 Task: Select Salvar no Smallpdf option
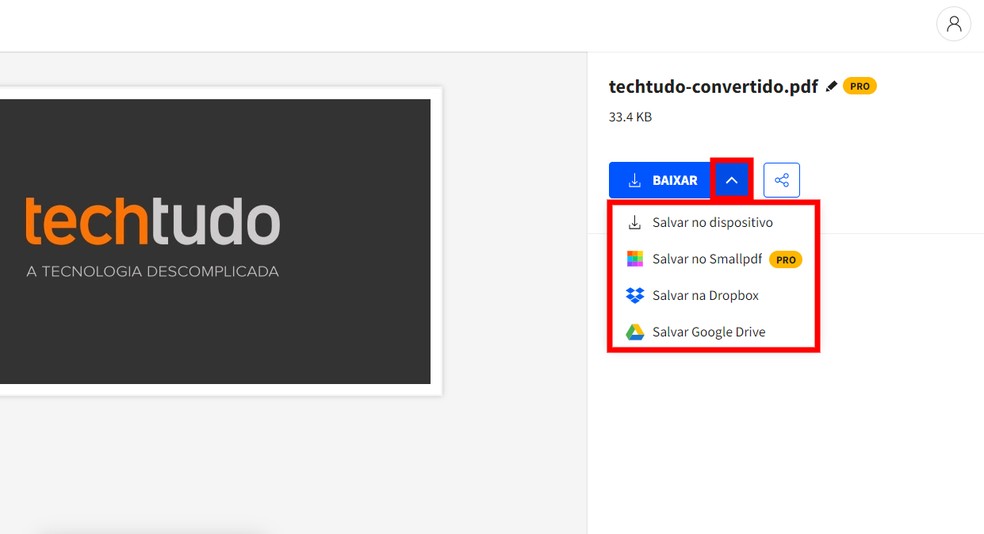click(x=713, y=259)
